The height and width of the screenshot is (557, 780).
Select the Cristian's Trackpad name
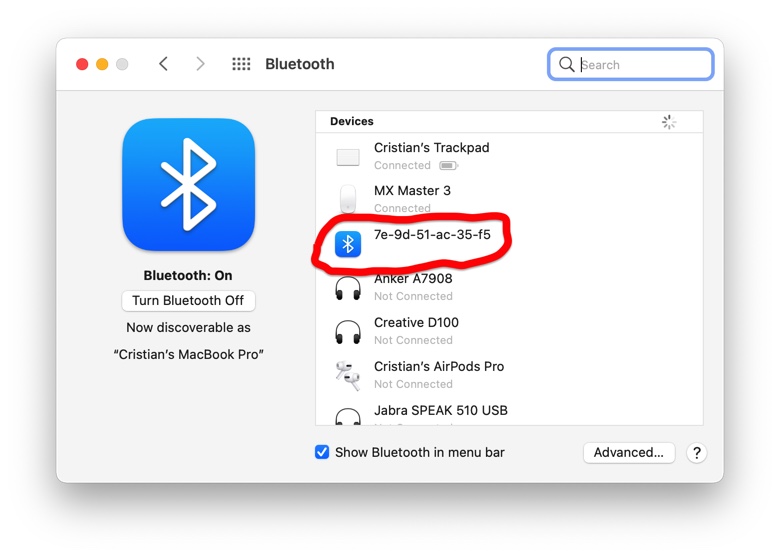431,148
